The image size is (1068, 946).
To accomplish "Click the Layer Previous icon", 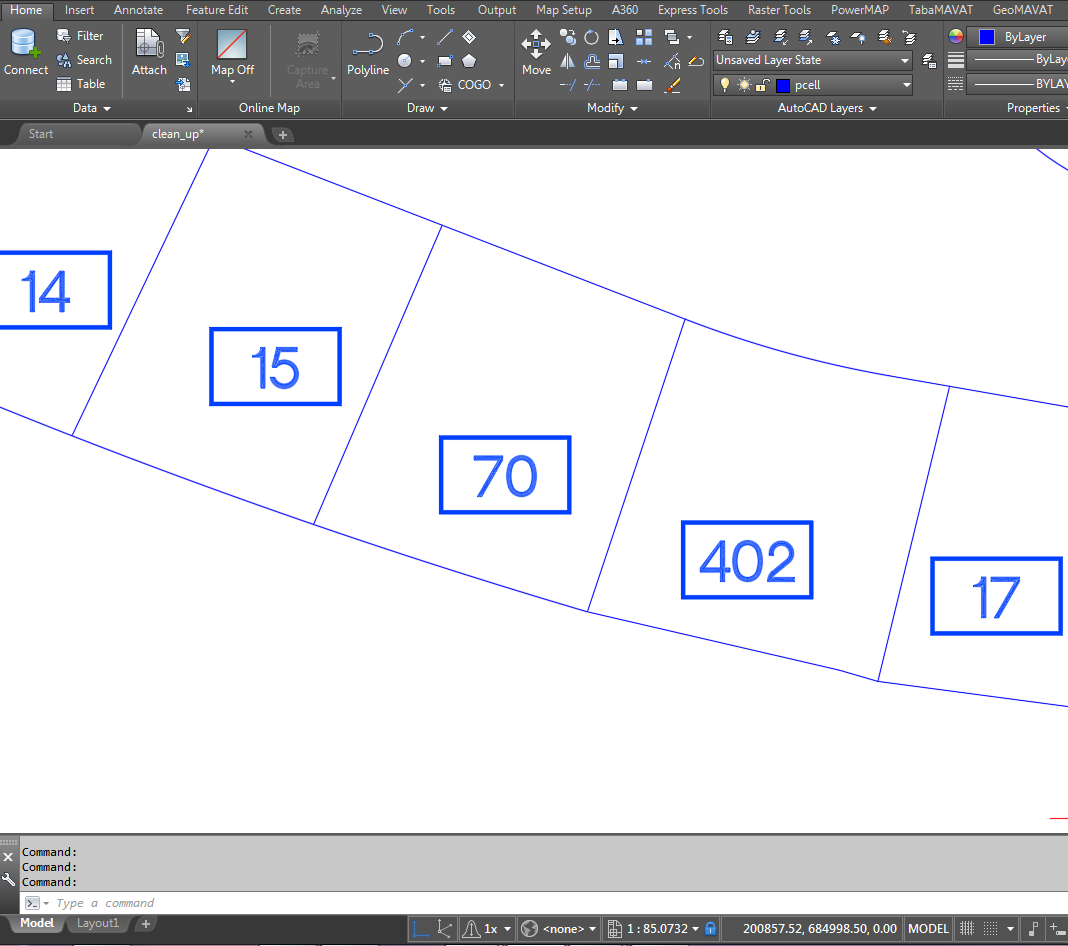I will (909, 37).
